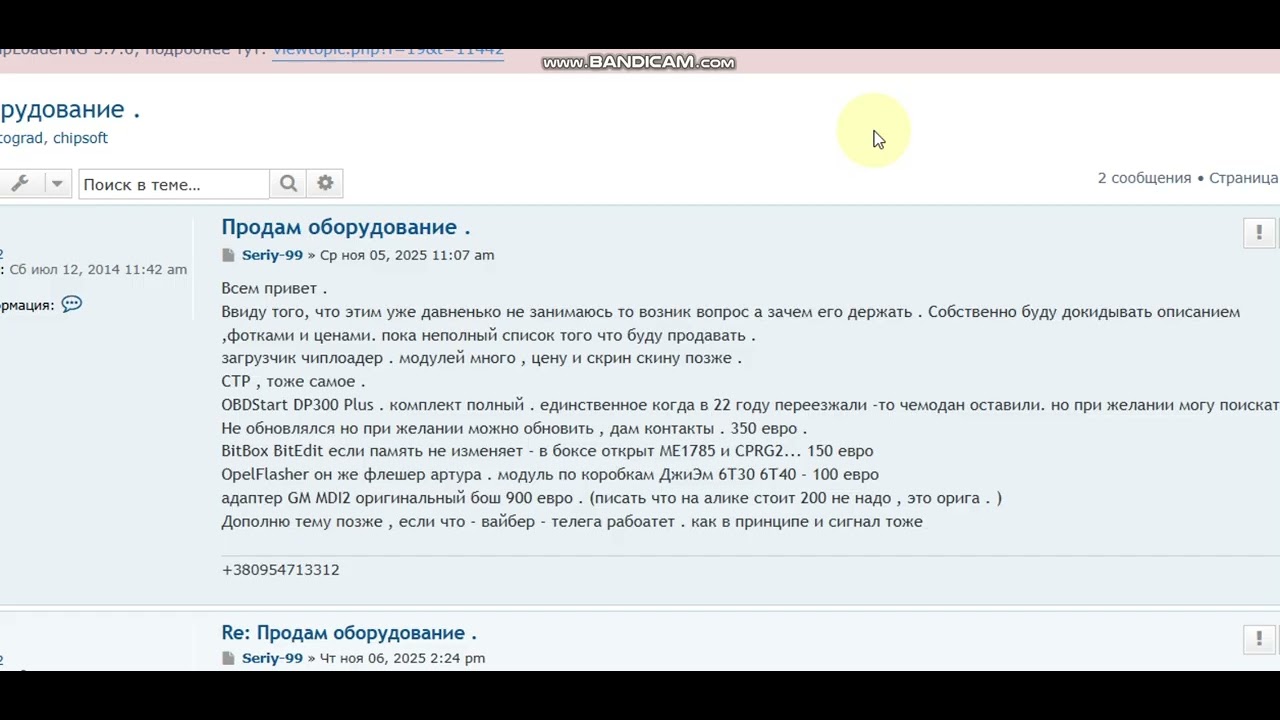Open Seriy-99 profile in reply post

click(x=272, y=658)
